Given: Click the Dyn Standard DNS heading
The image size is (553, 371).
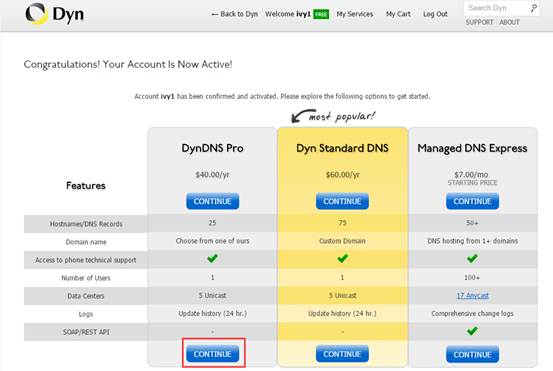Looking at the screenshot, I should (x=342, y=148).
